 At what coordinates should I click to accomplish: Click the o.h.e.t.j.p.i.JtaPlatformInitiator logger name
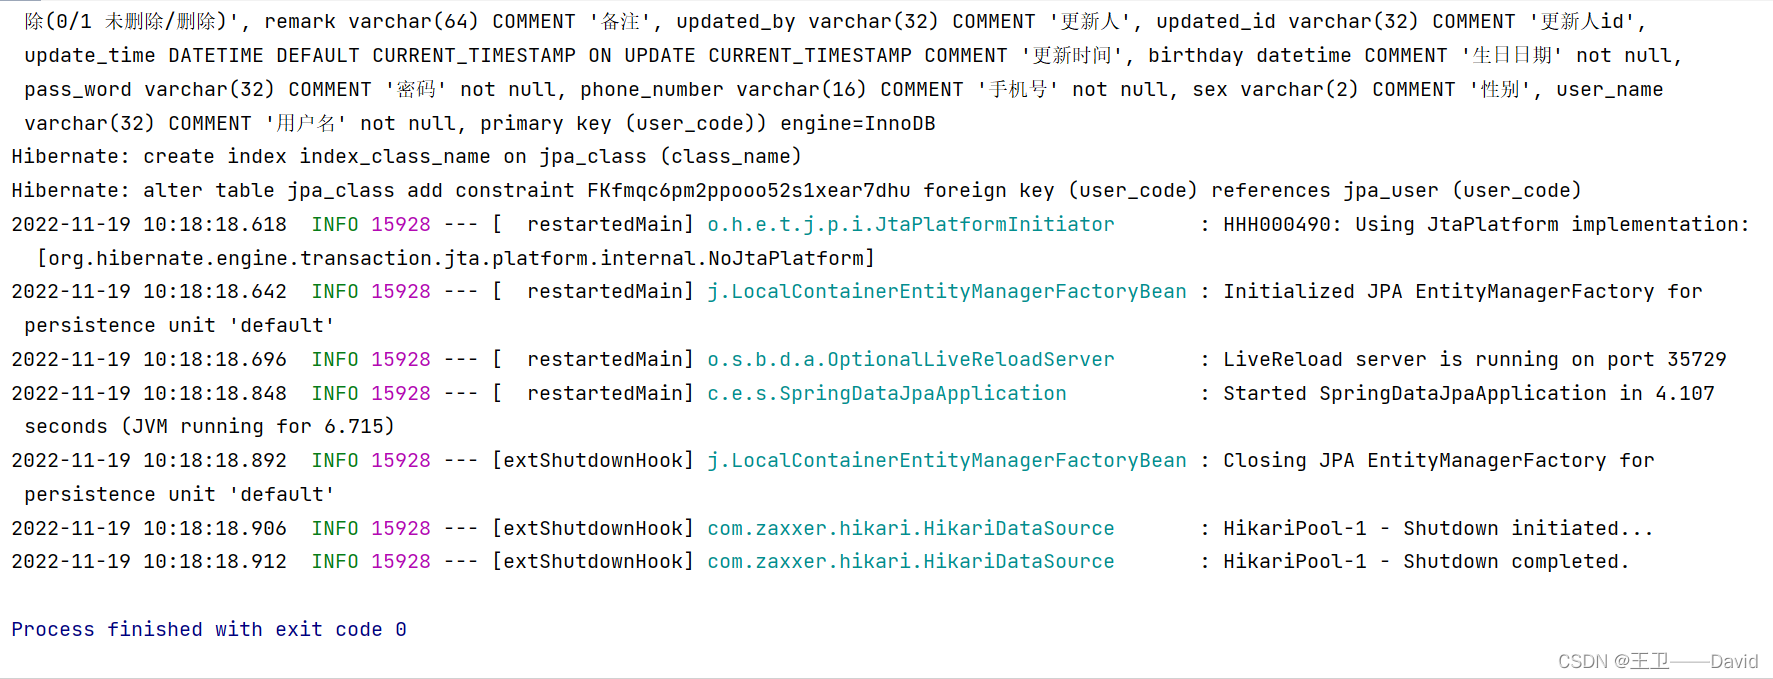[x=910, y=224]
